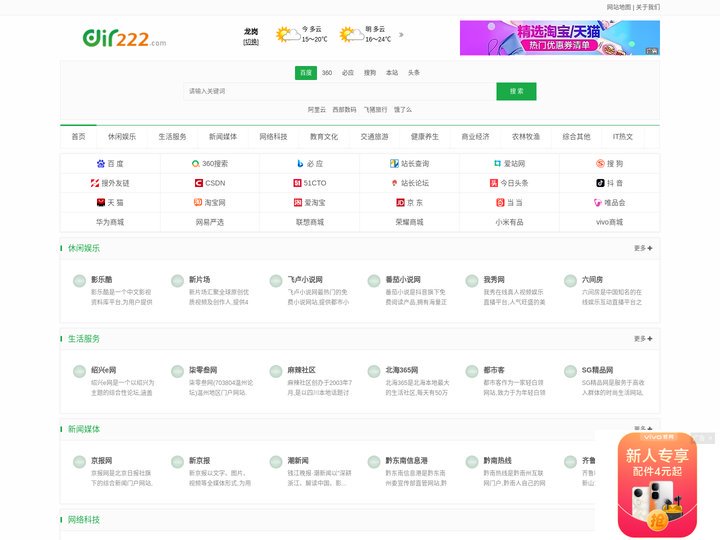Open the 黔东南信息港 entry title

406,460
